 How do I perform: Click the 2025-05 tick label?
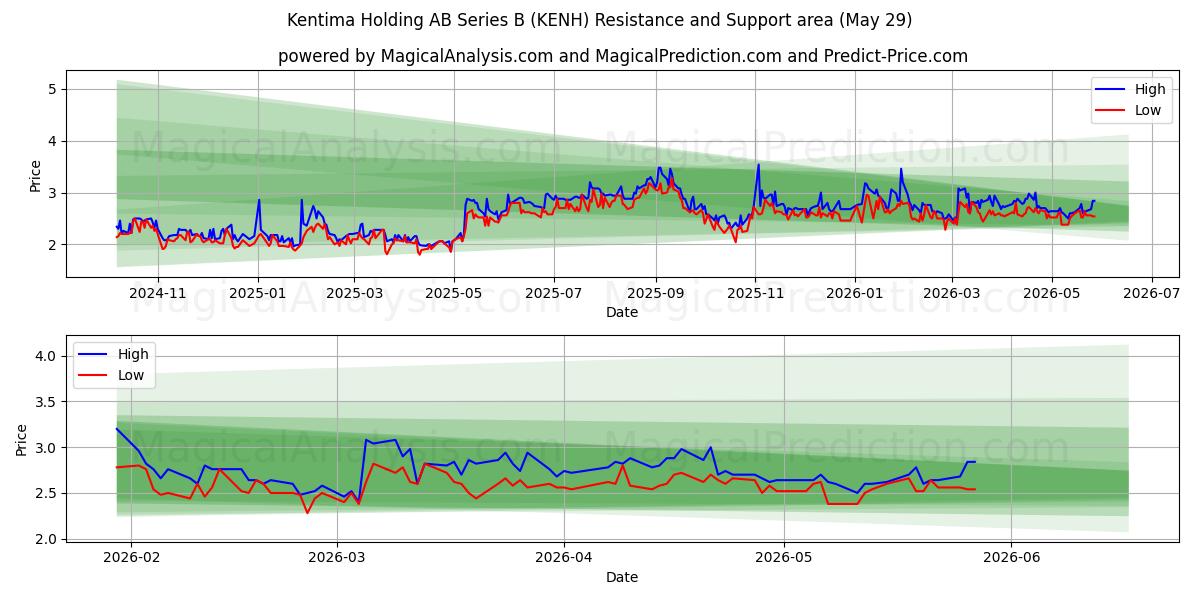[x=454, y=295]
